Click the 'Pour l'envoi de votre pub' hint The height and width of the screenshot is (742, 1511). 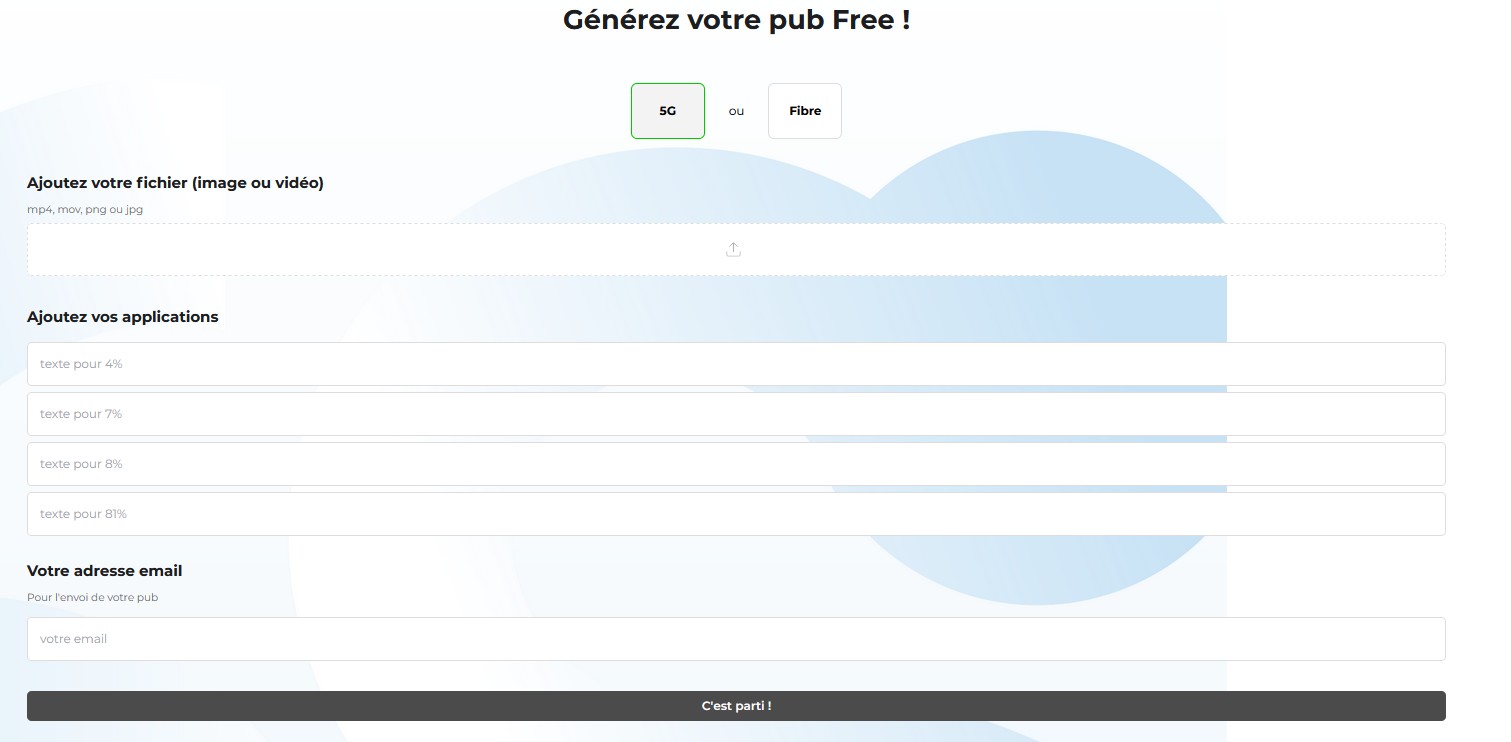point(92,598)
